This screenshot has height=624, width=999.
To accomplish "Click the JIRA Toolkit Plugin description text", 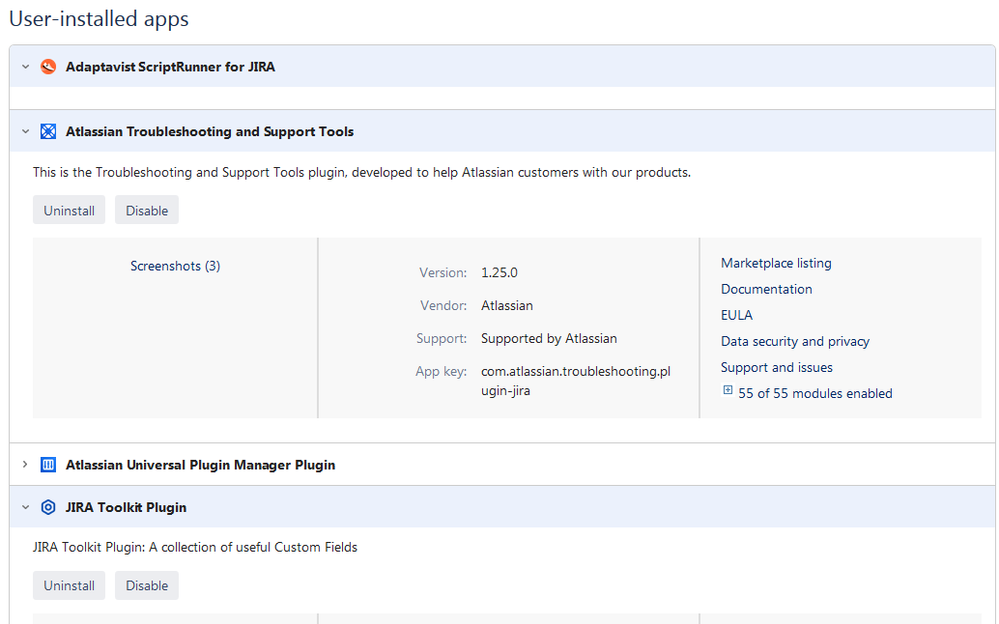I will (195, 548).
